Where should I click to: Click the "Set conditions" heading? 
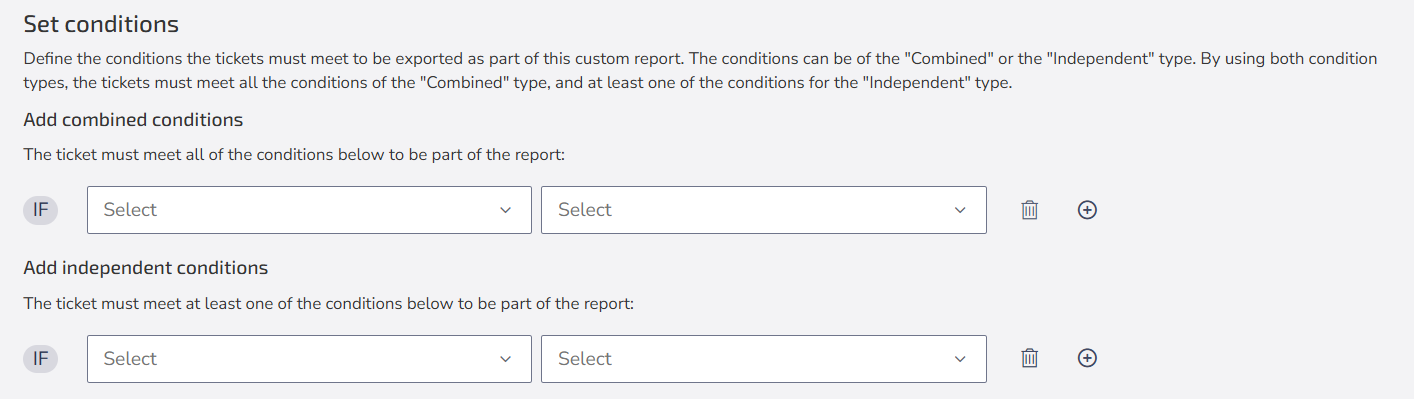click(x=101, y=24)
